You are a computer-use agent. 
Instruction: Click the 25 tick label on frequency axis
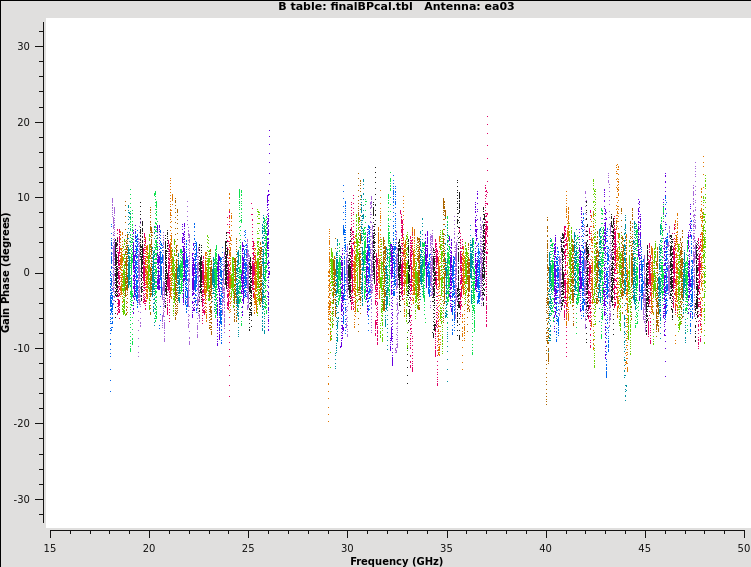[248, 547]
